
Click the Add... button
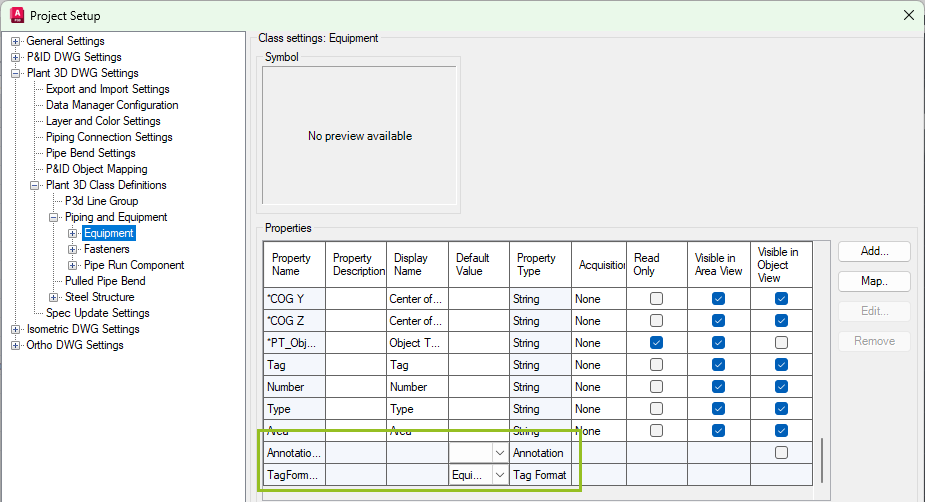click(x=874, y=251)
